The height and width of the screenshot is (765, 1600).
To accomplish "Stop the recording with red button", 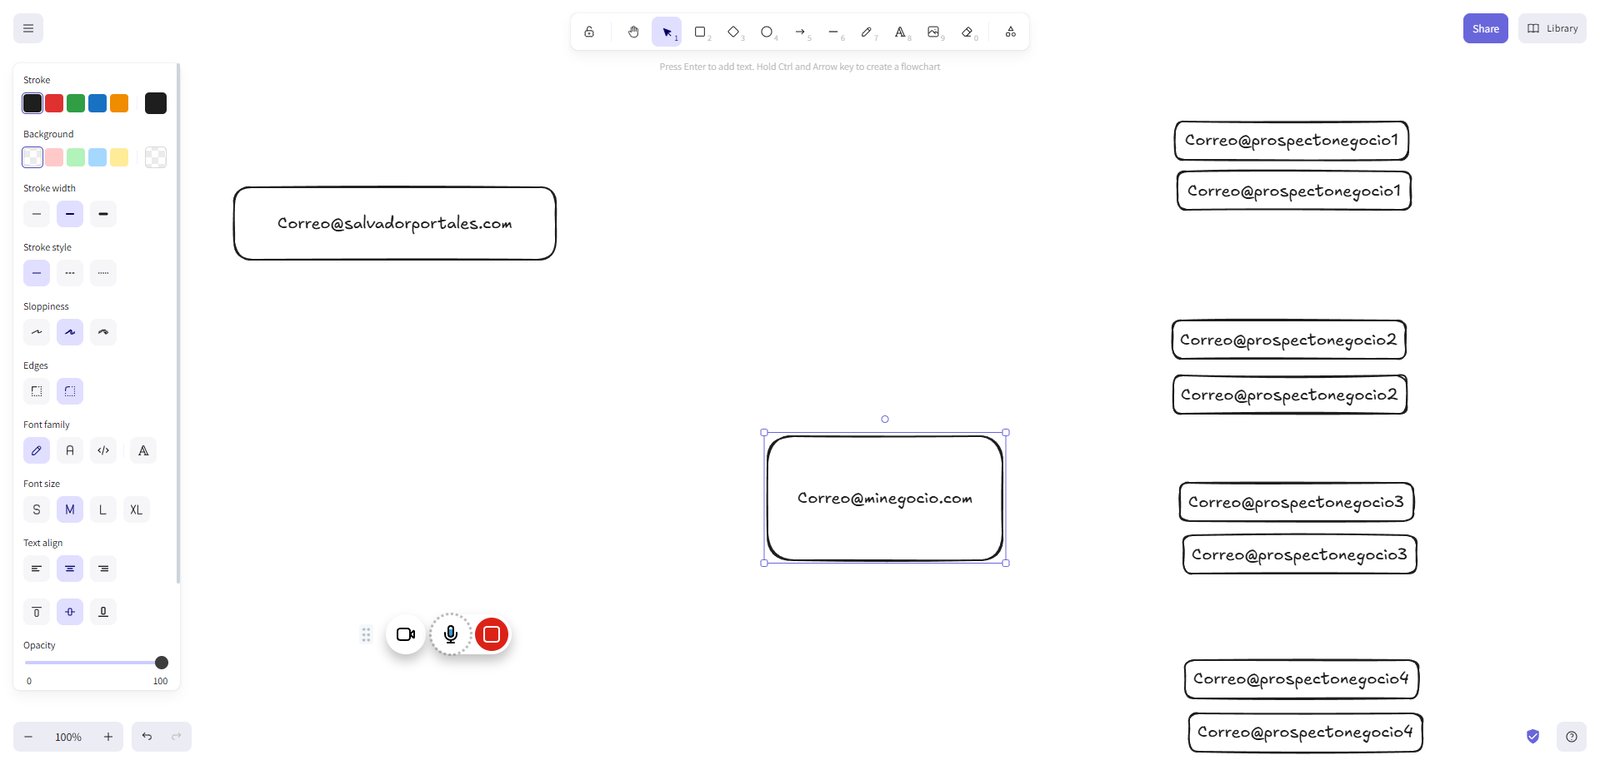I will (x=492, y=634).
